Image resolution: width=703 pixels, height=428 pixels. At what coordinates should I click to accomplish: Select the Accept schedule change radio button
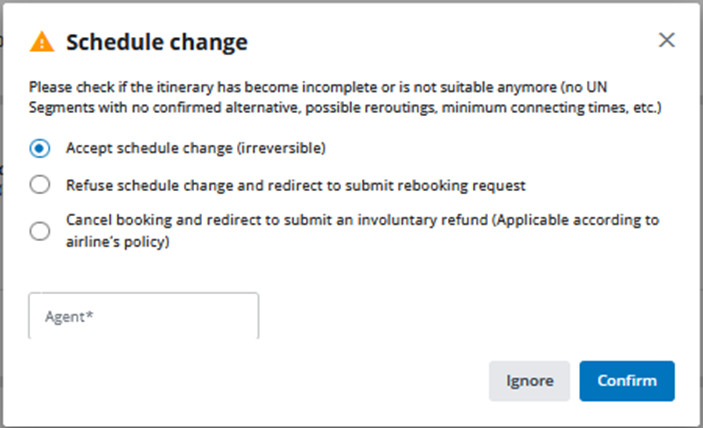tap(40, 148)
